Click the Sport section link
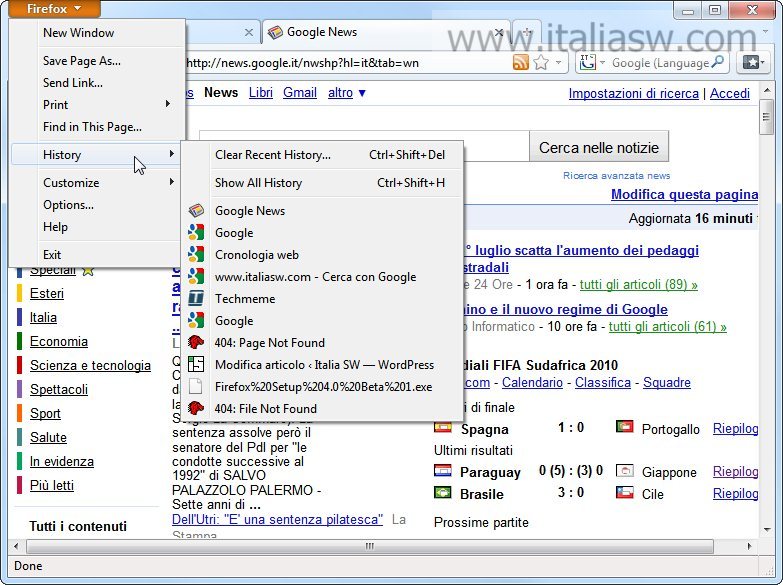The height and width of the screenshot is (585, 783). (45, 413)
